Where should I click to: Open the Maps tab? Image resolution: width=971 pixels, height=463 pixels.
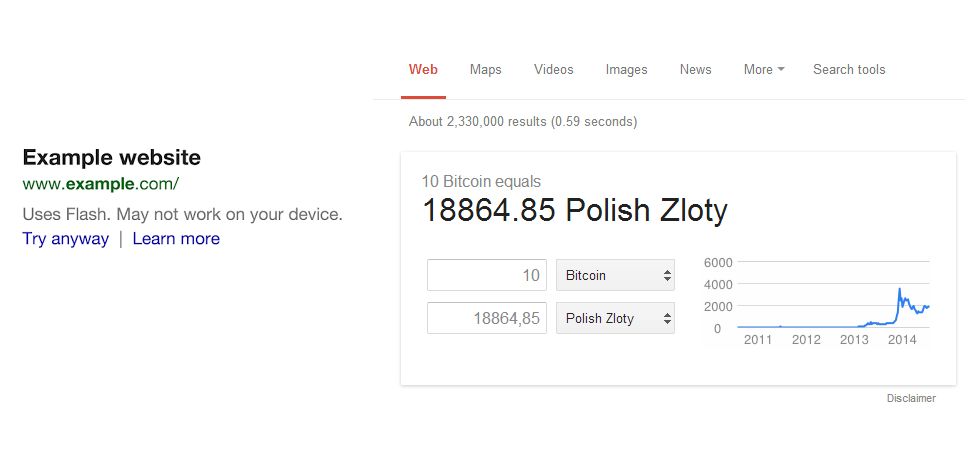[x=485, y=70]
